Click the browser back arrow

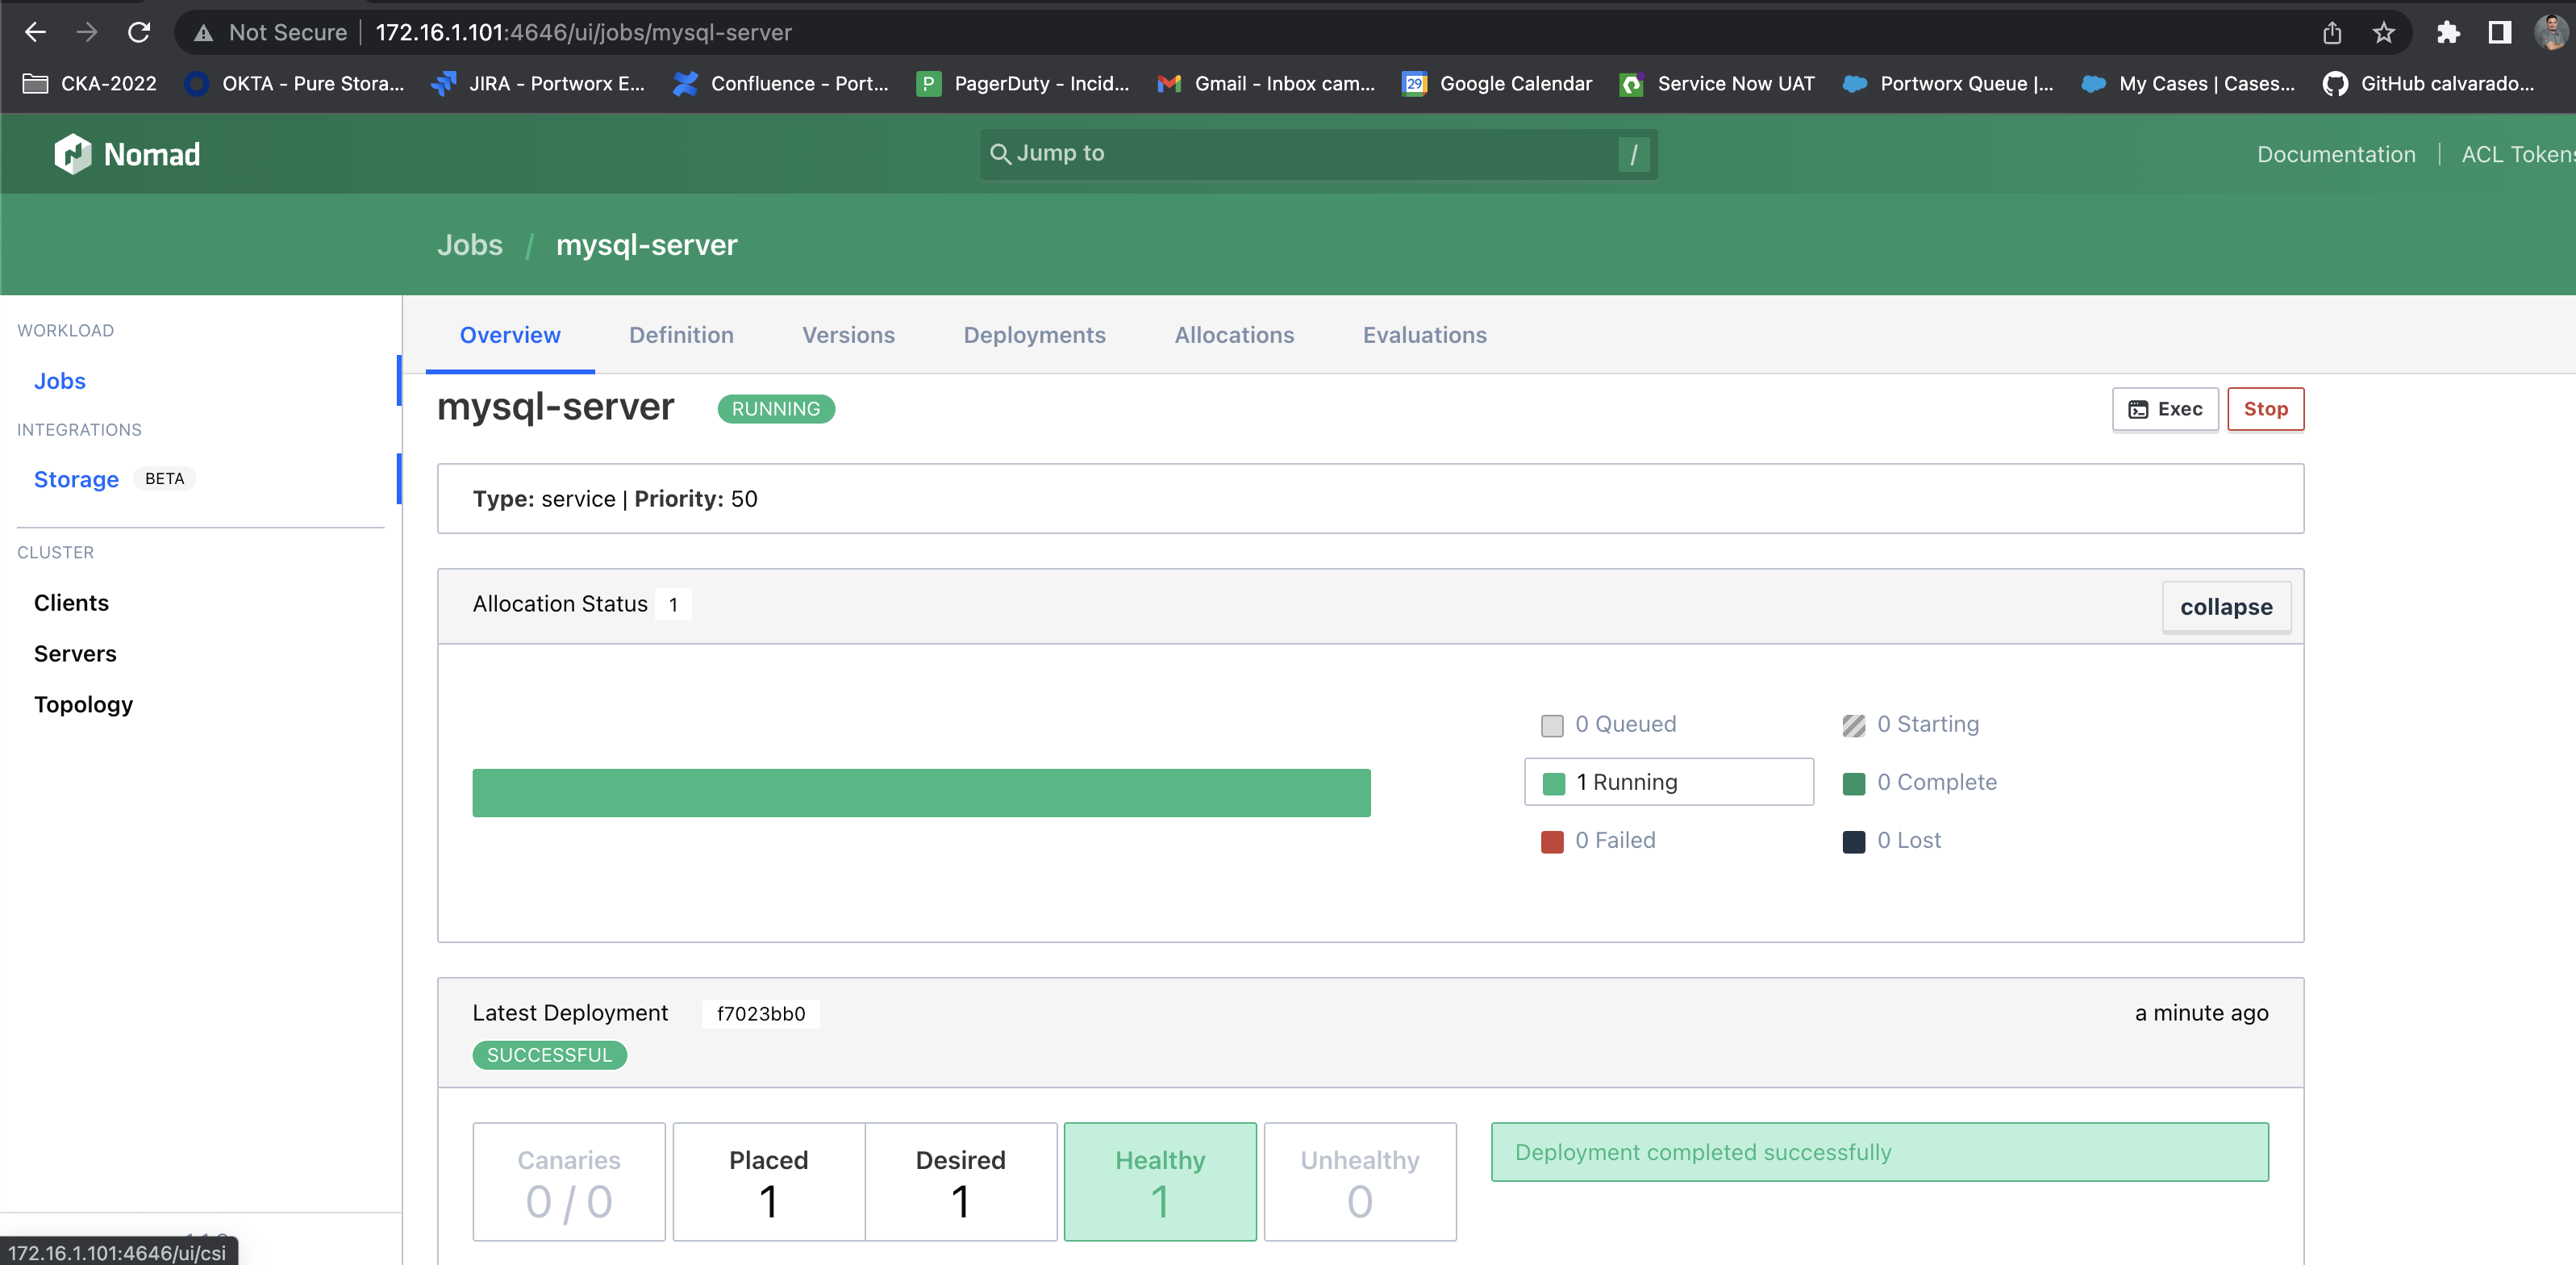(35, 32)
